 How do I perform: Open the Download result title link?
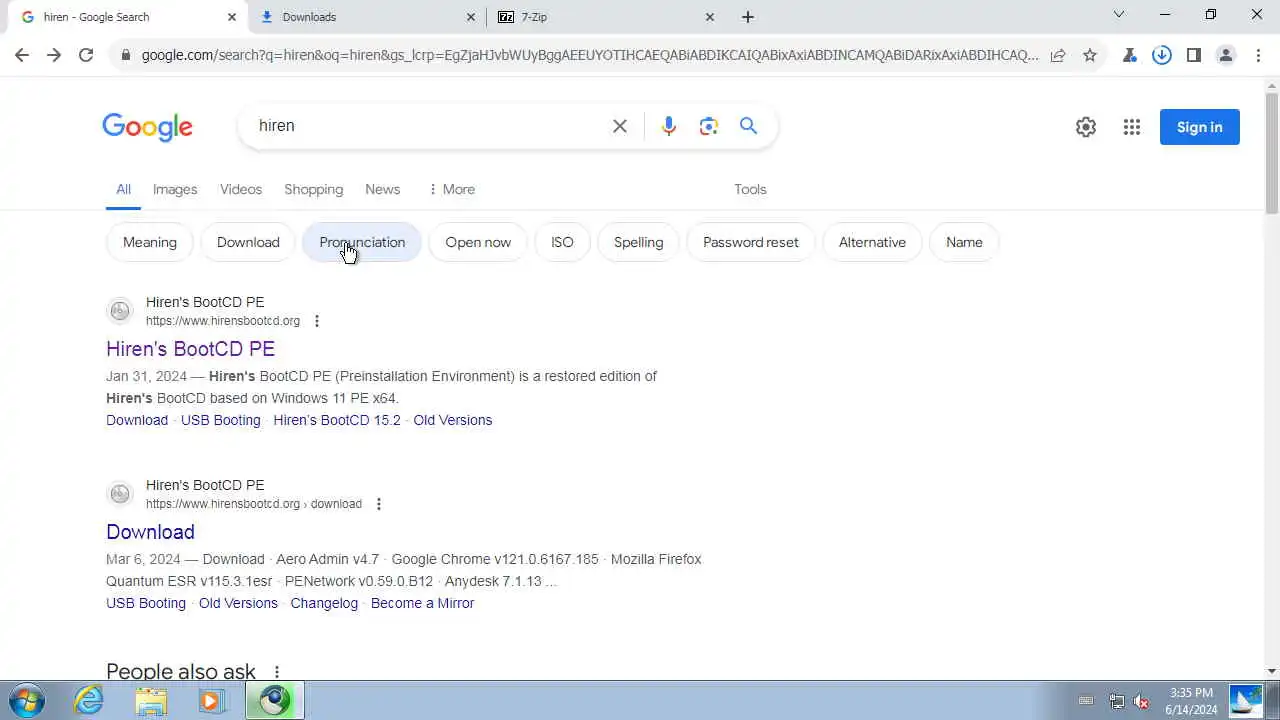(x=150, y=532)
